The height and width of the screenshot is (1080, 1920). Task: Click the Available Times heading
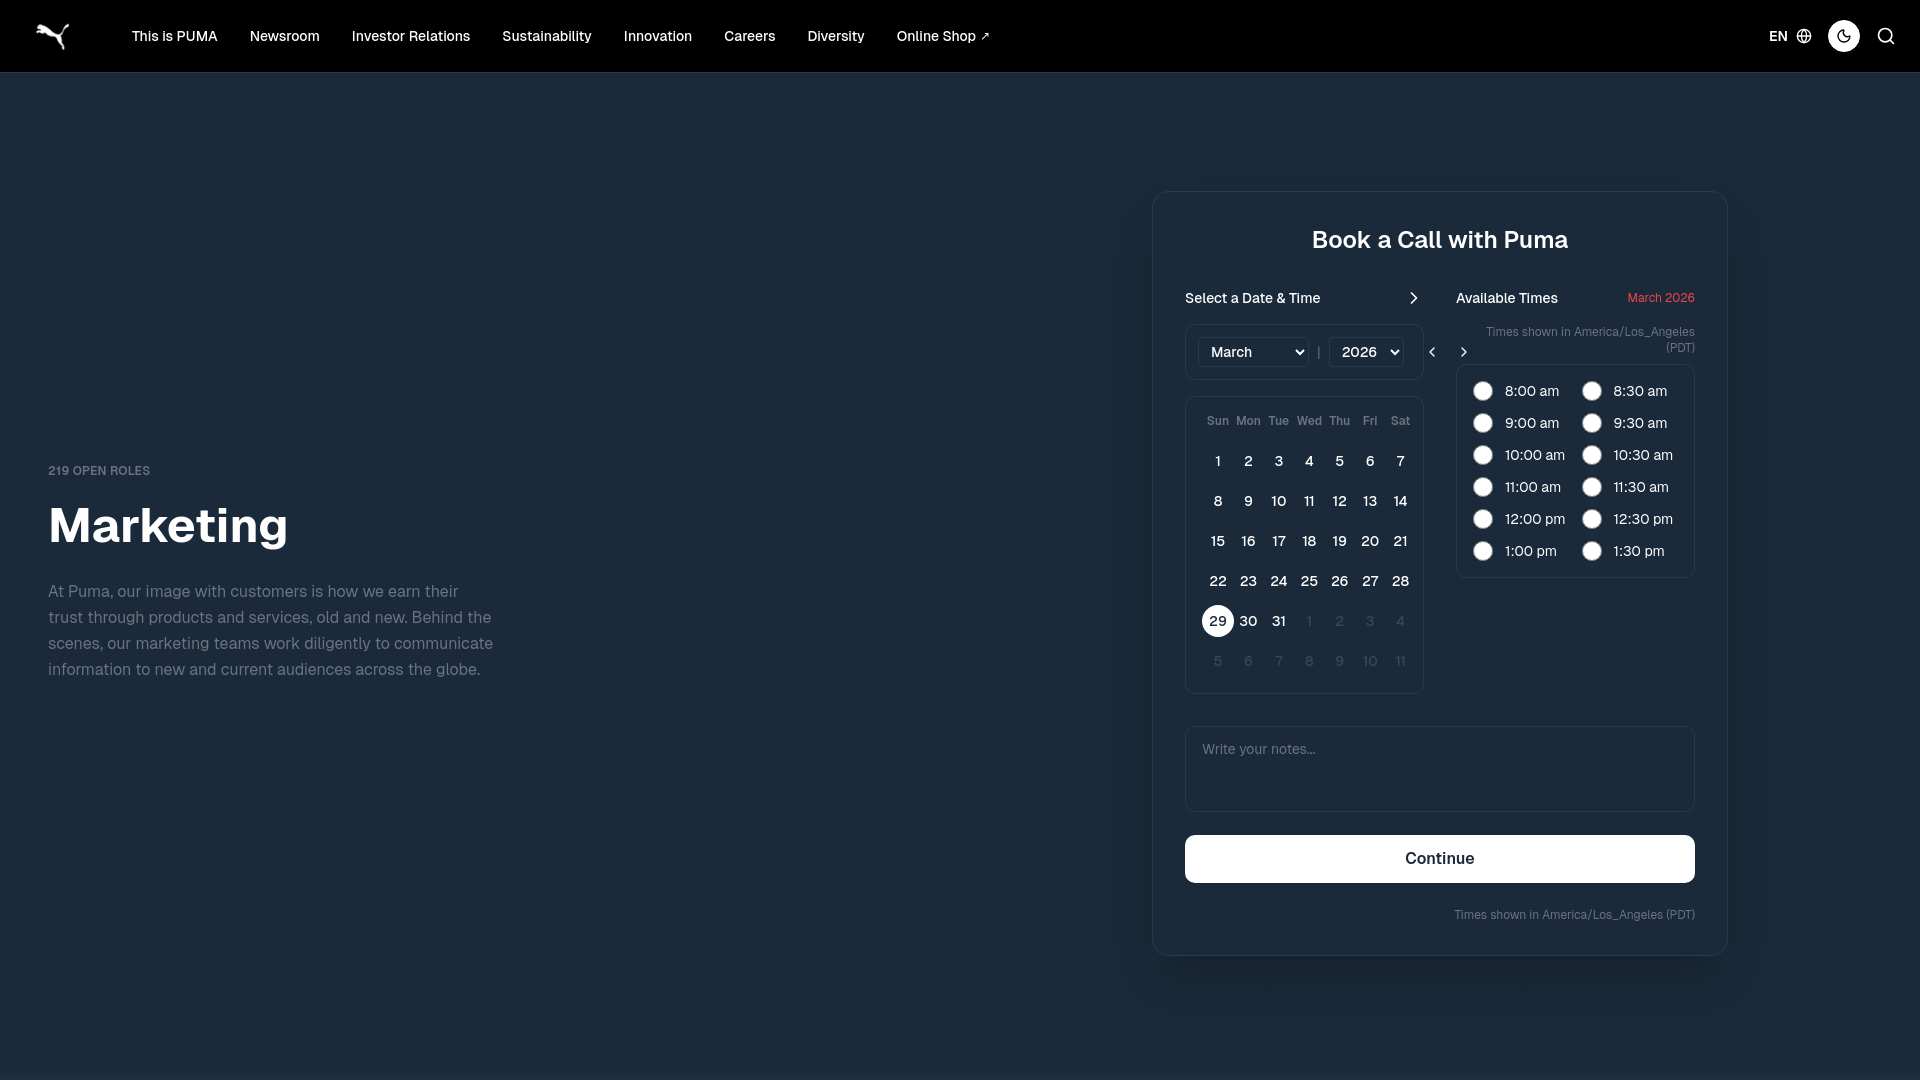coord(1506,298)
